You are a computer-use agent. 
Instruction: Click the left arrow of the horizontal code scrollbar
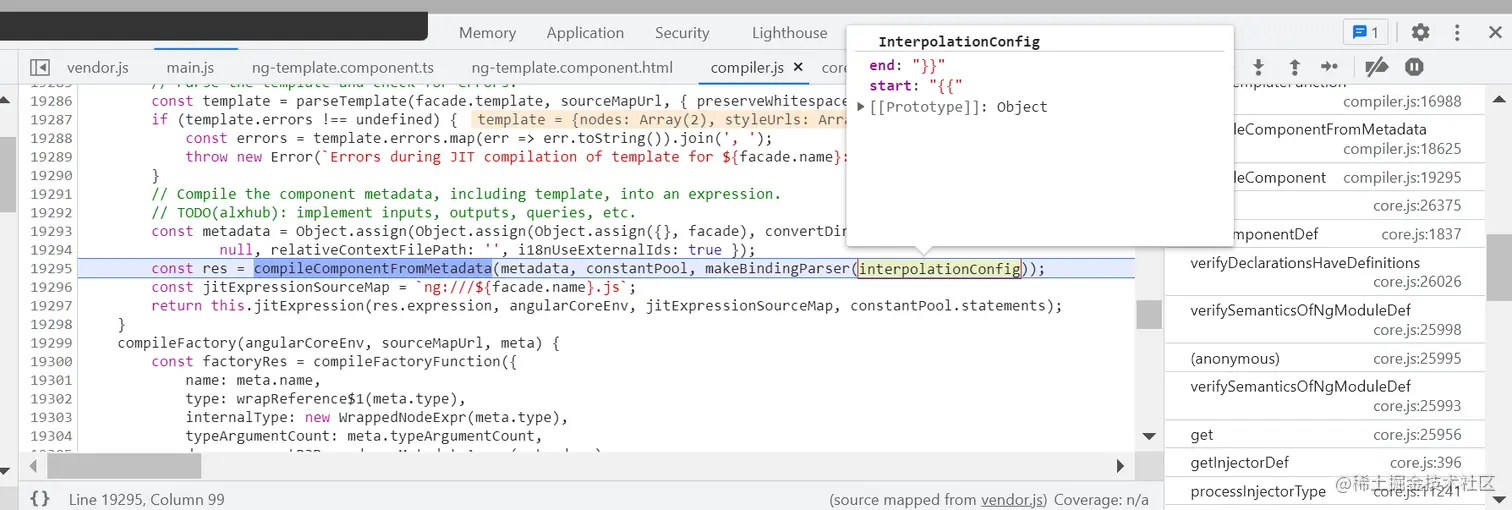33,466
